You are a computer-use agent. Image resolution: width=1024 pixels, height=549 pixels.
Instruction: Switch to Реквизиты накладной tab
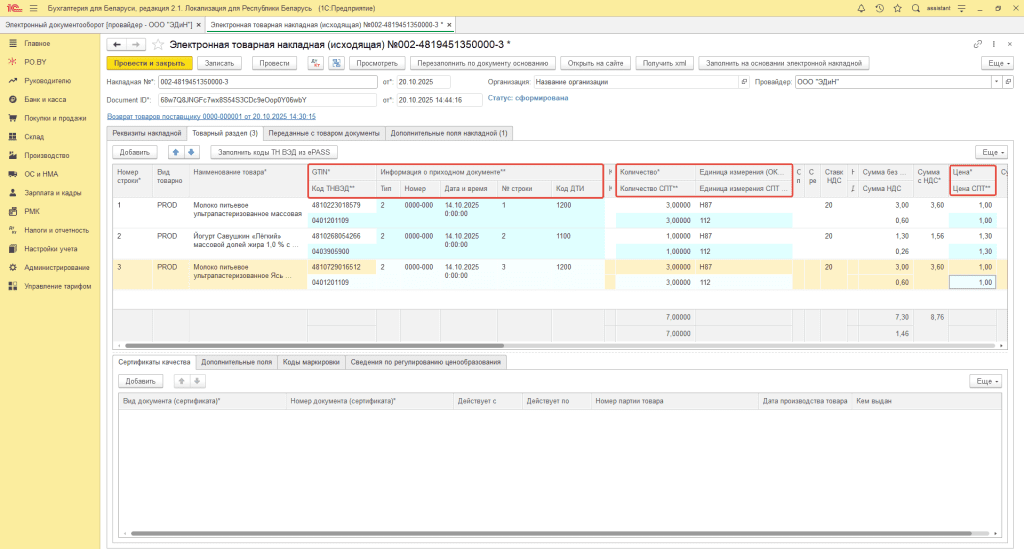click(x=146, y=133)
